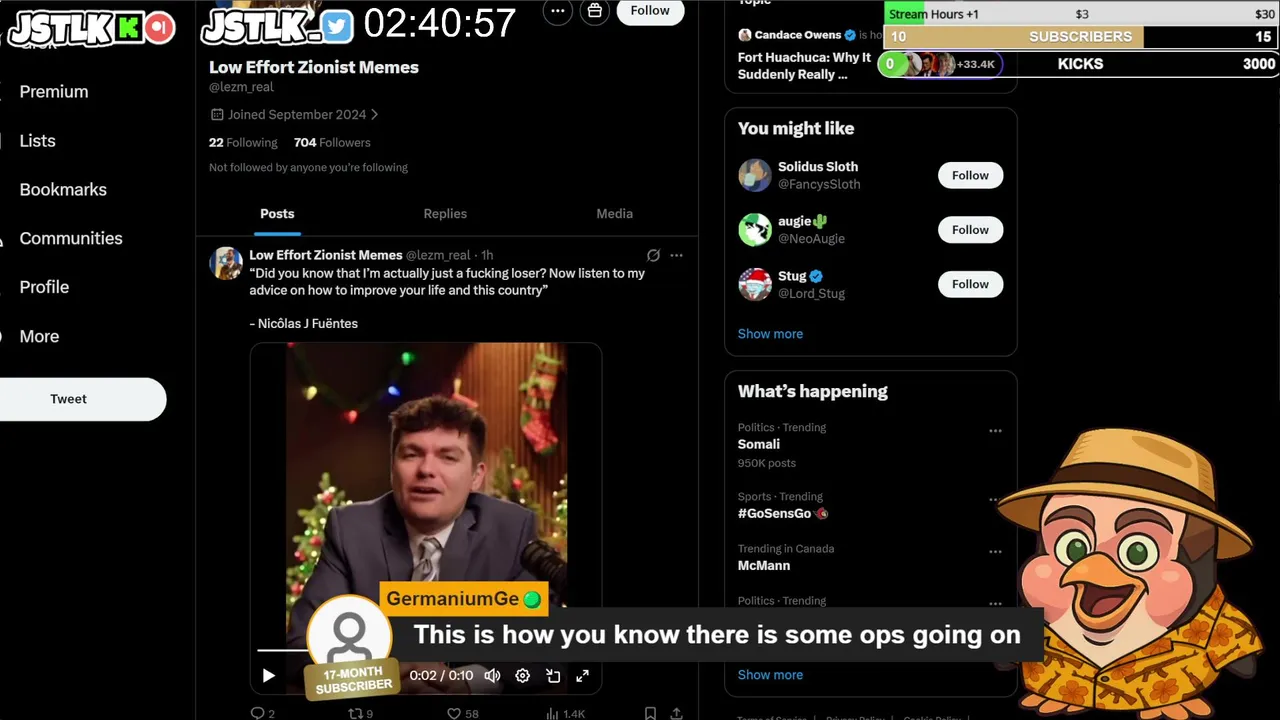Screen dimensions: 1280x720
Task: Click Stug's verified badge
Action: (x=816, y=276)
